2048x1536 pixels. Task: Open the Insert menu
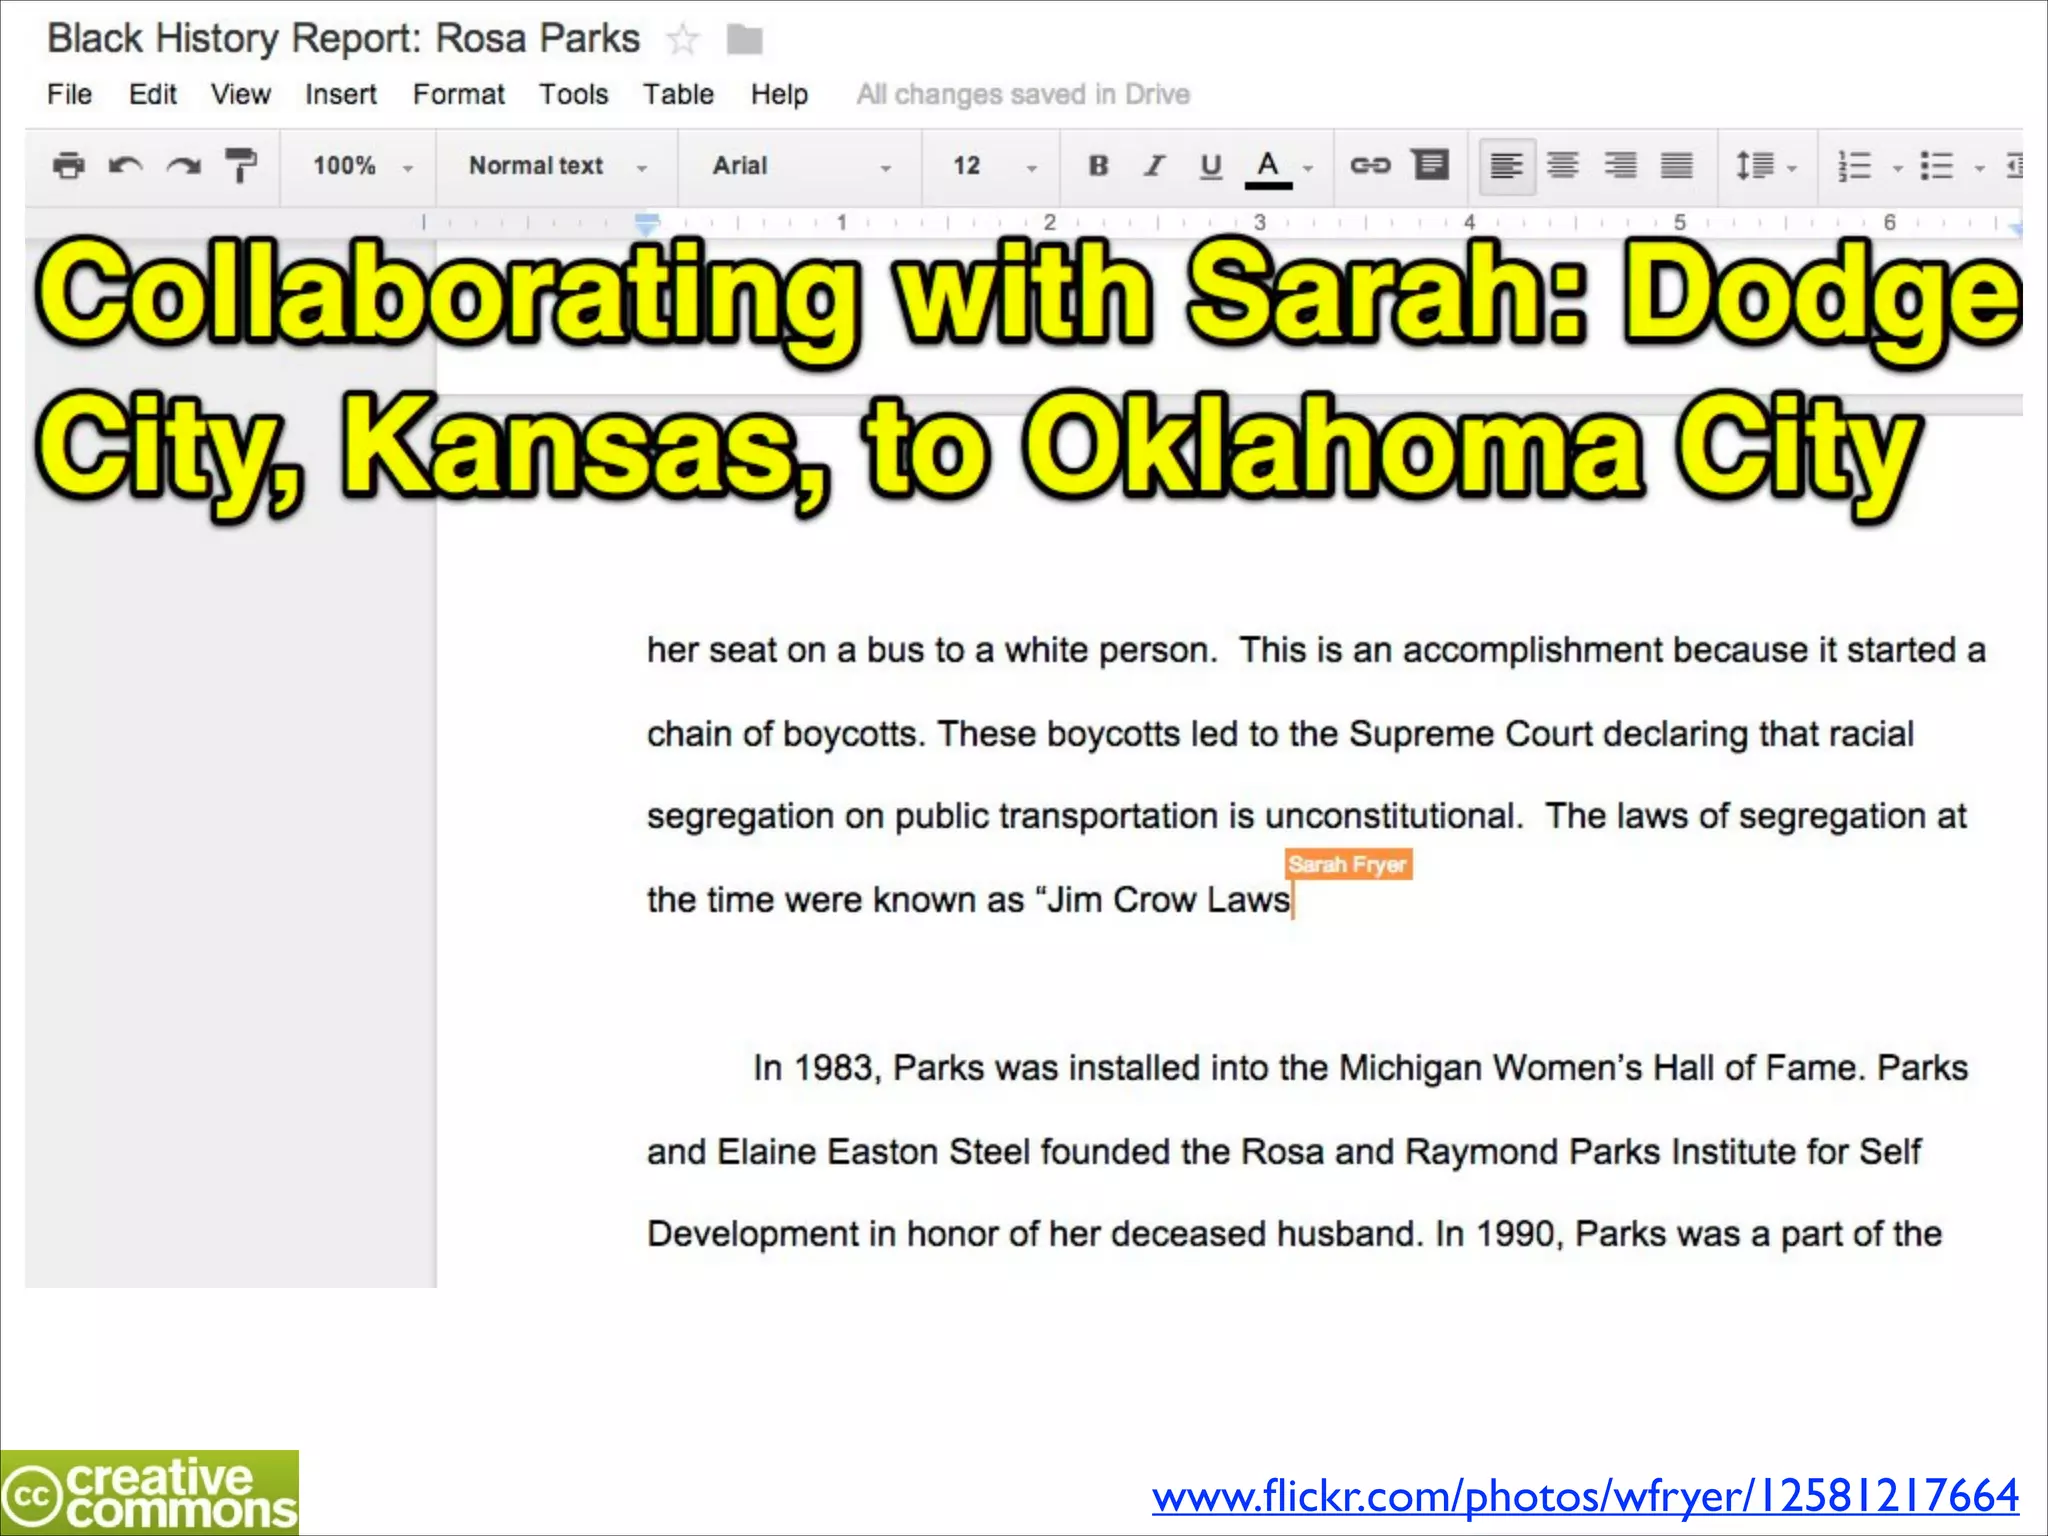[340, 94]
